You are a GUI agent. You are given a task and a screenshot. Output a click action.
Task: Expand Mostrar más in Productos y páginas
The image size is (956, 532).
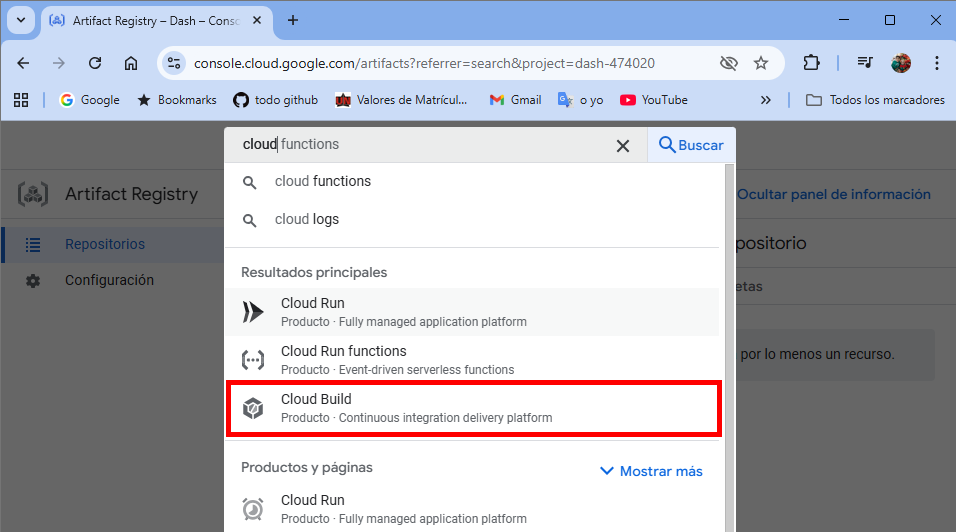(x=651, y=471)
